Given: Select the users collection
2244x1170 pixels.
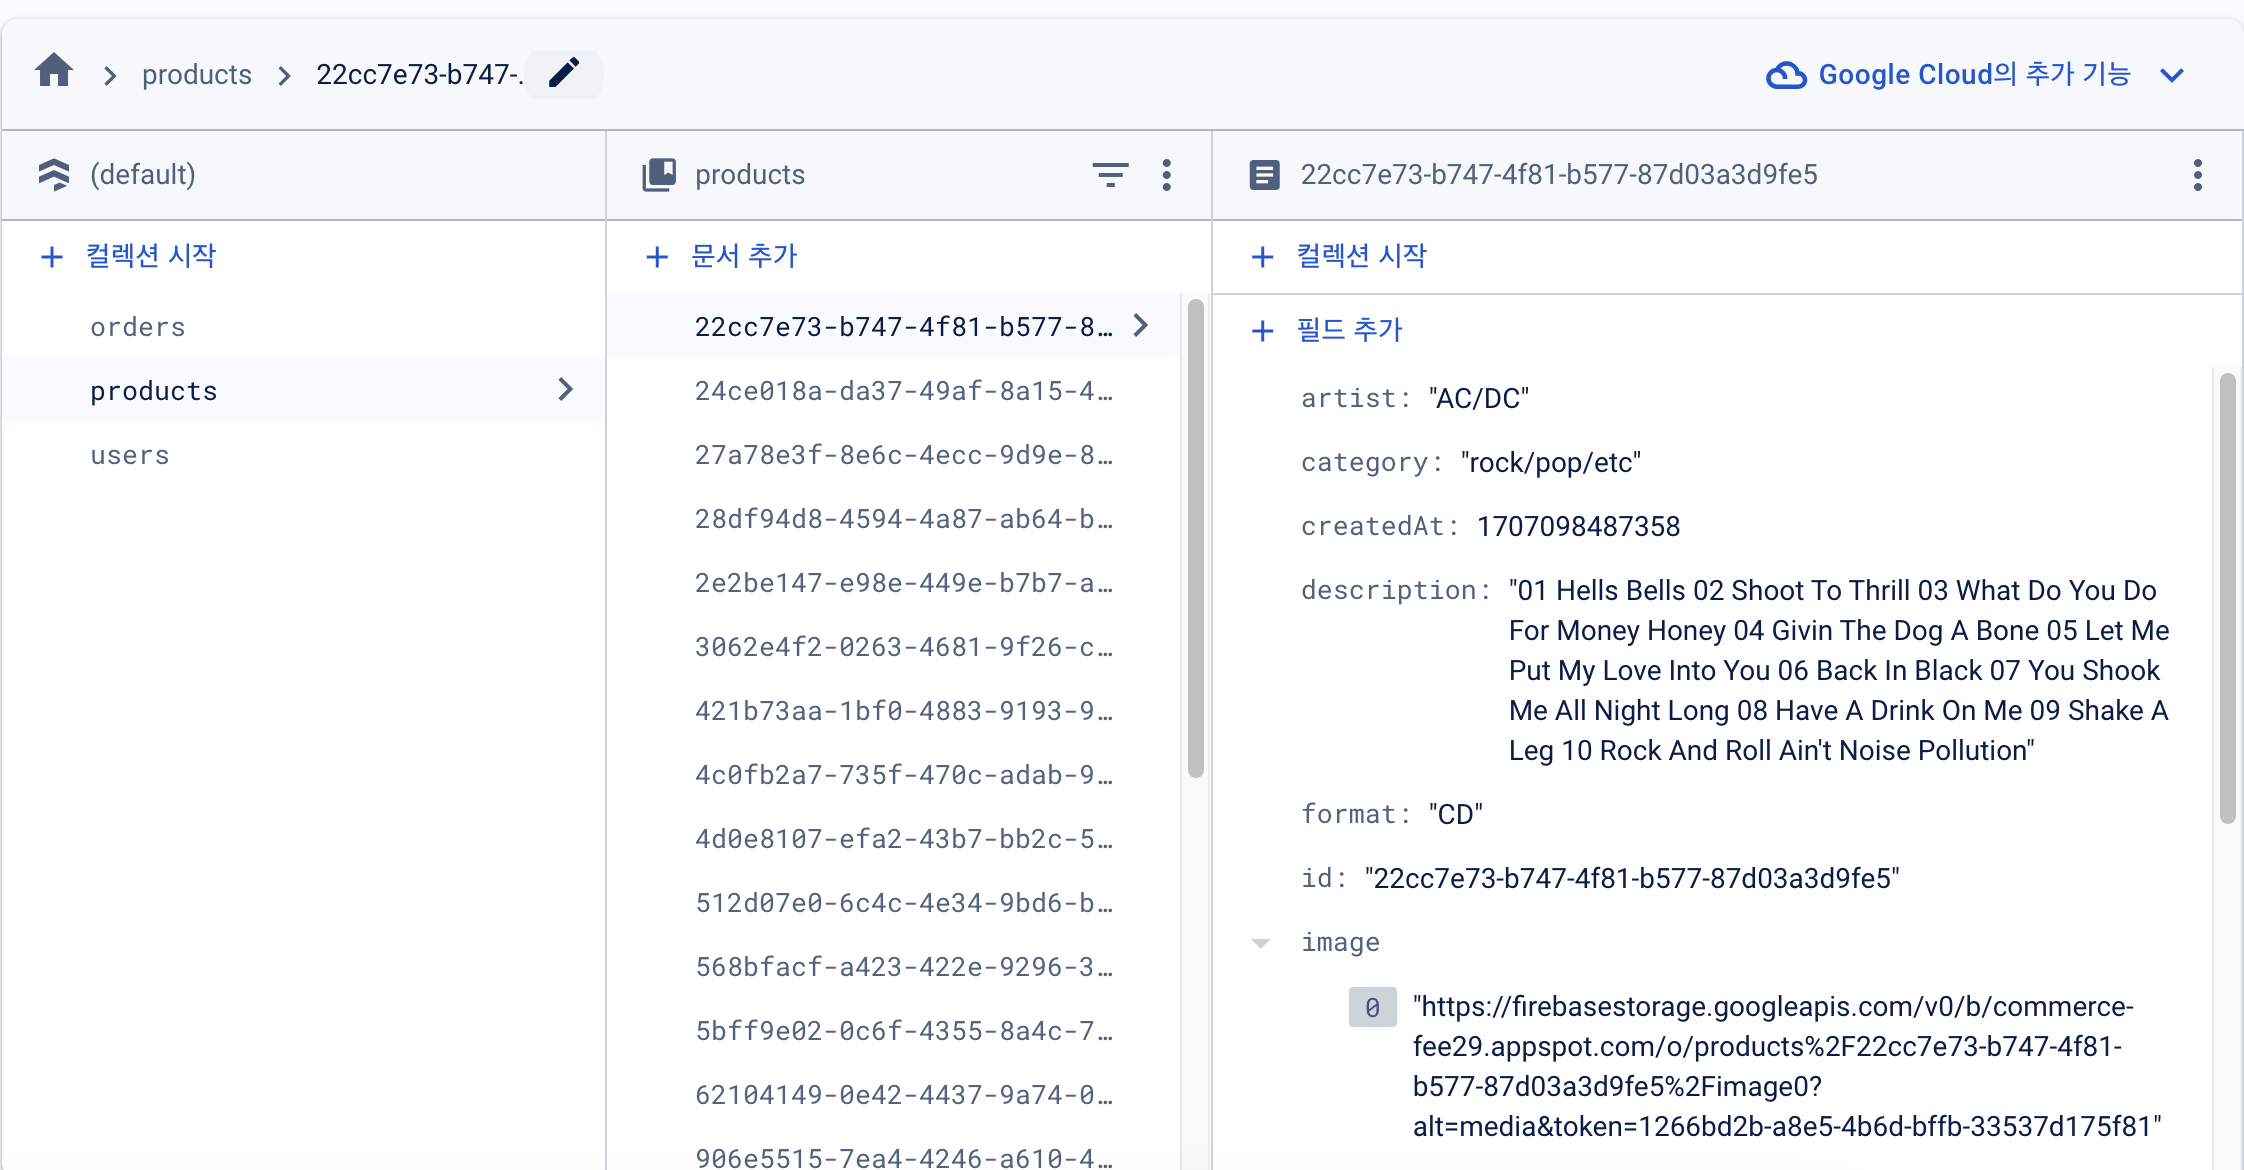Looking at the screenshot, I should tap(130, 455).
